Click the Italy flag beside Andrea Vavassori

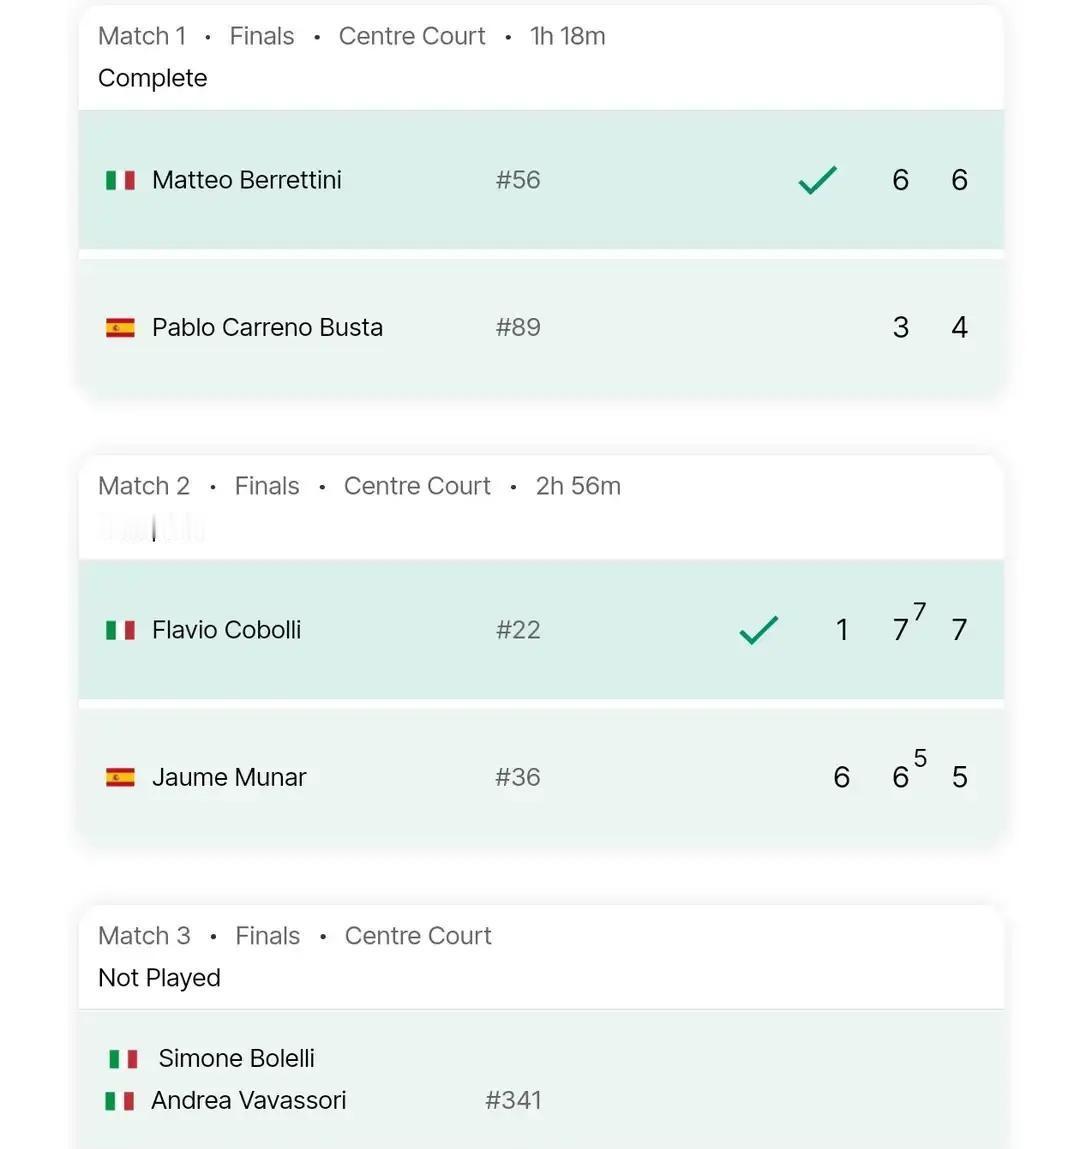119,1101
